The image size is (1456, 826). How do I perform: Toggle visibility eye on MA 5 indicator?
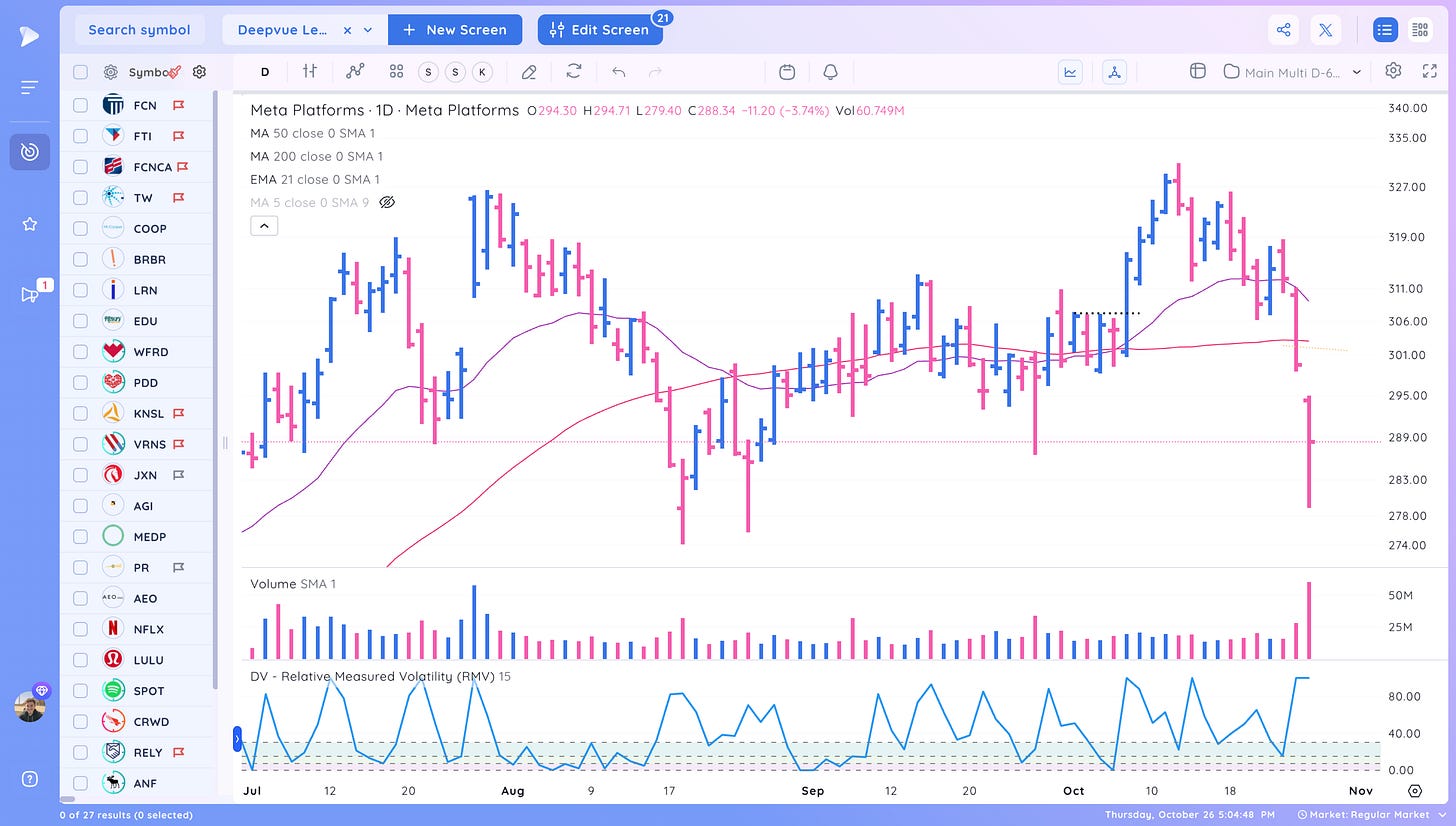pyautogui.click(x=388, y=202)
